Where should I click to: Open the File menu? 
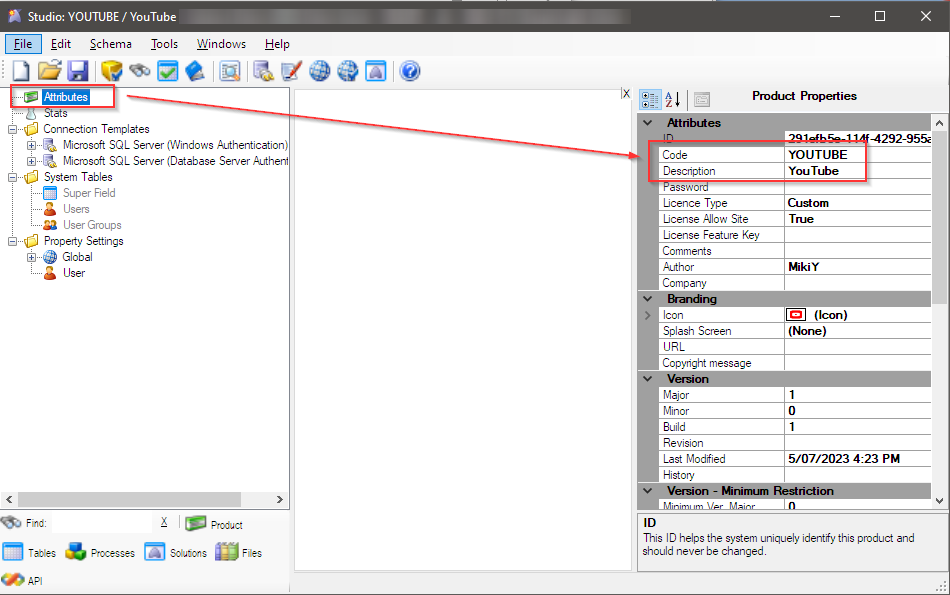[23, 44]
